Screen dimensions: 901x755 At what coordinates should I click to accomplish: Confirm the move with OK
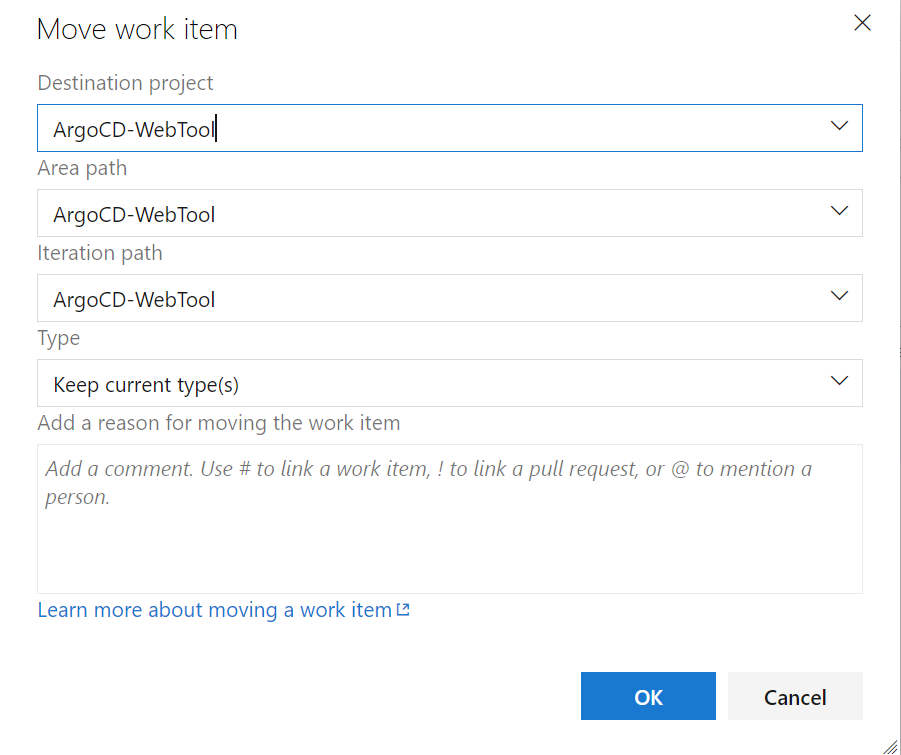[648, 697]
